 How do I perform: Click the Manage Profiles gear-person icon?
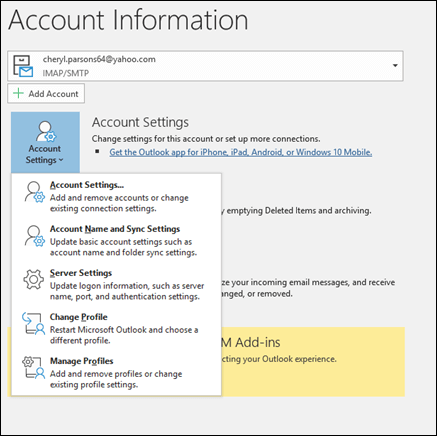[33, 367]
